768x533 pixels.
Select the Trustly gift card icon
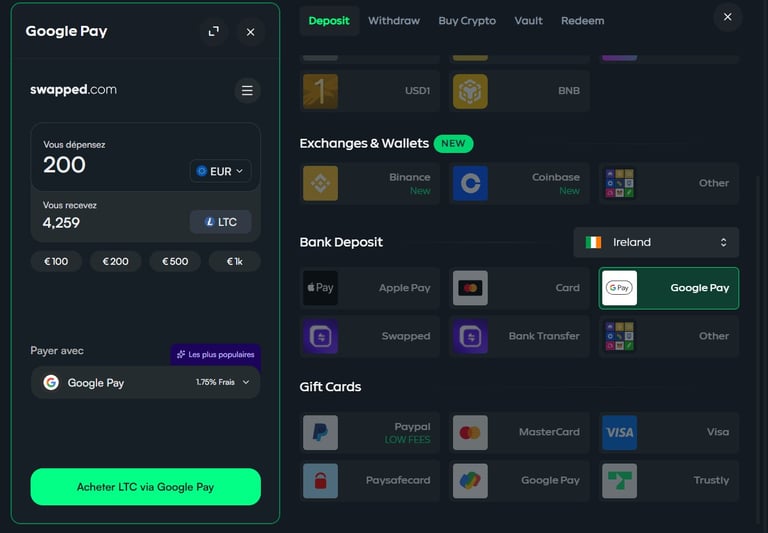tap(620, 481)
